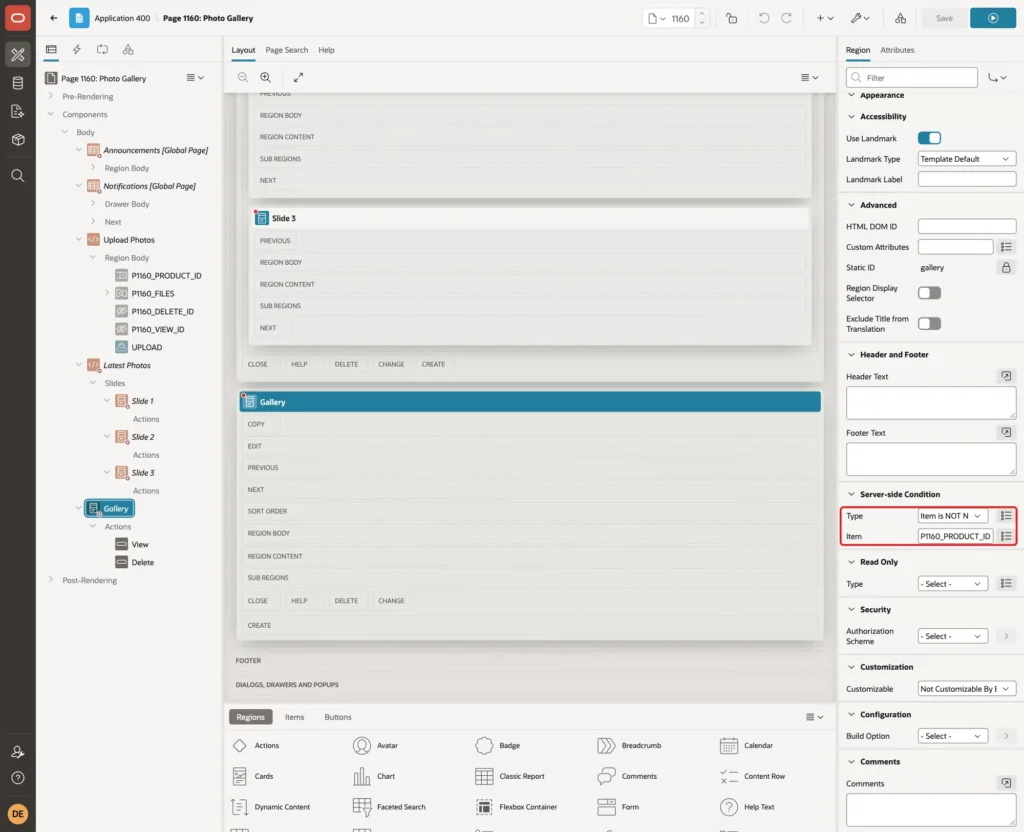Open the Header Text code editor icon
This screenshot has width=1024, height=832.
pyautogui.click(x=1006, y=376)
